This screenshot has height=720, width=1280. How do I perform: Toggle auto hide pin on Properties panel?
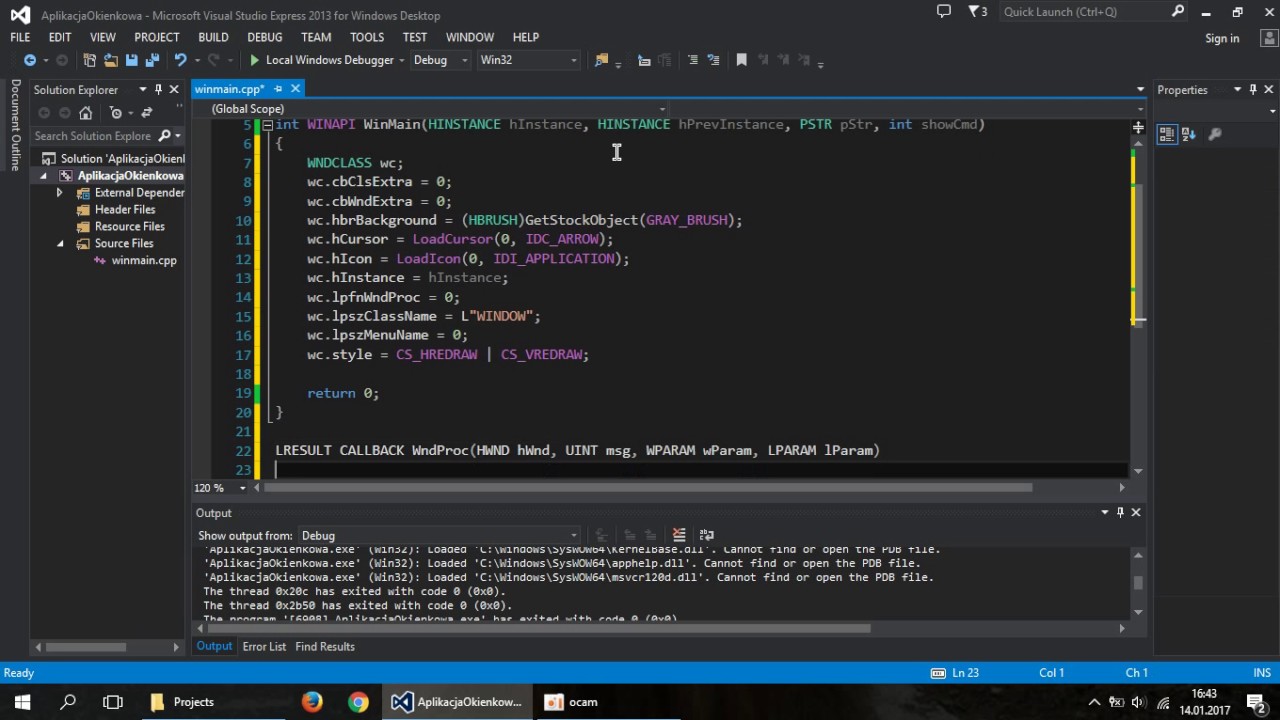[x=1253, y=89]
